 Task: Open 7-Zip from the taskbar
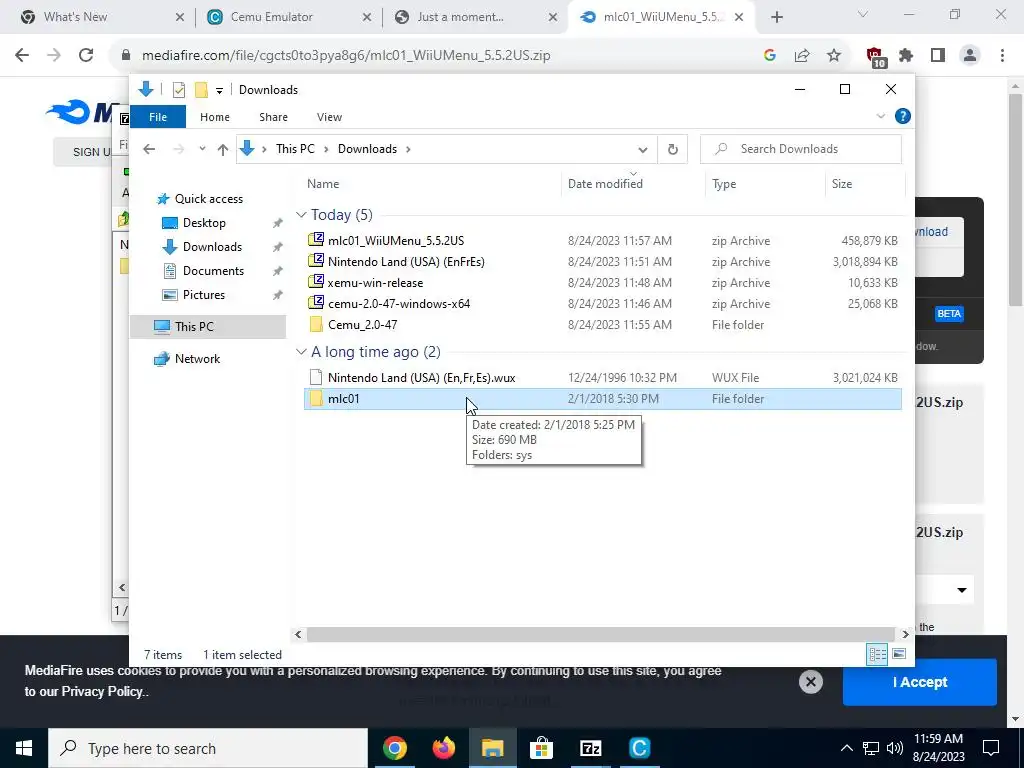tap(590, 748)
